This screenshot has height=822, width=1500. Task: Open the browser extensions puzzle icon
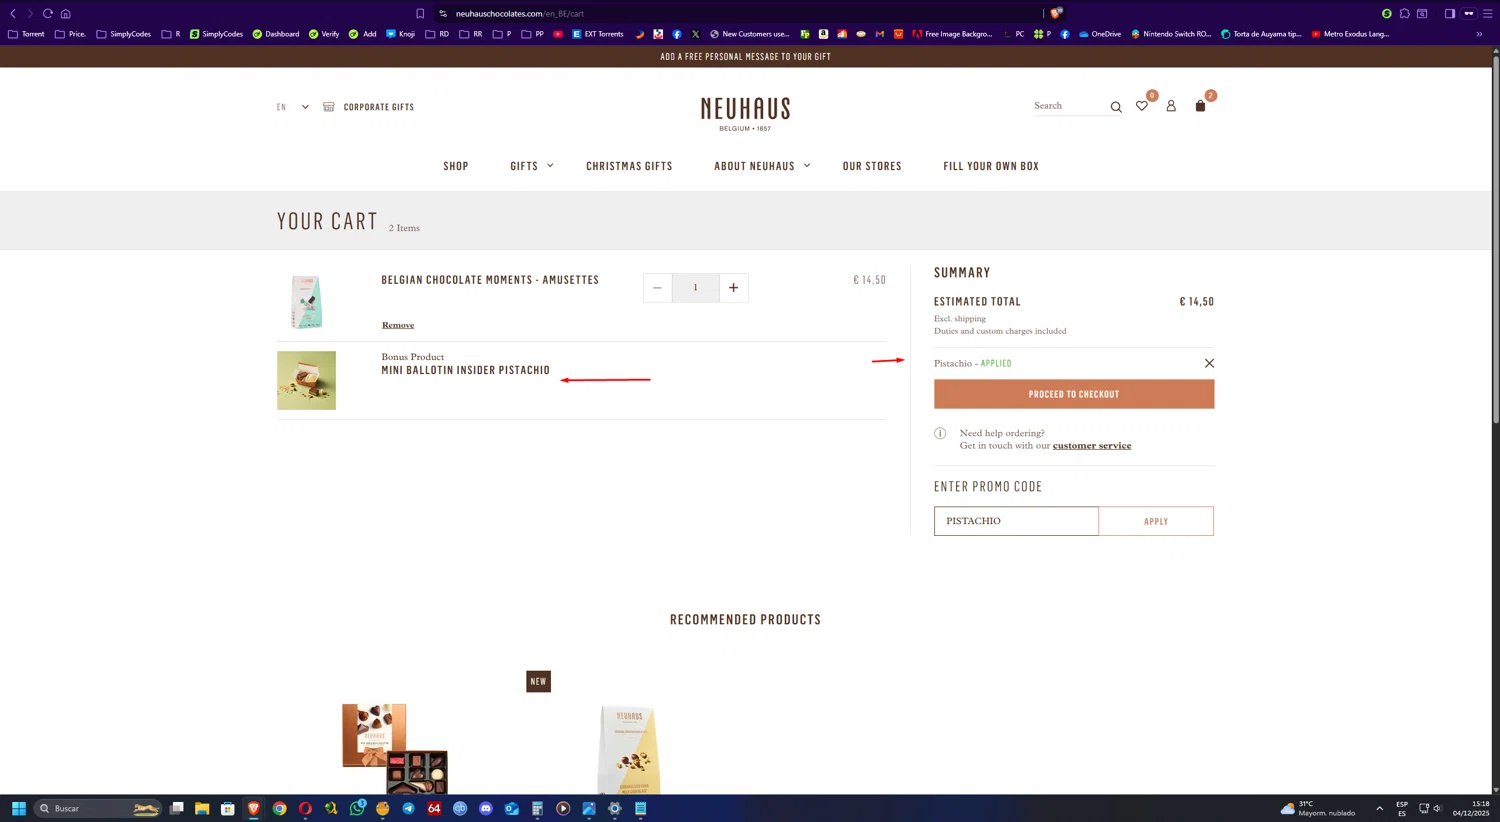1404,13
